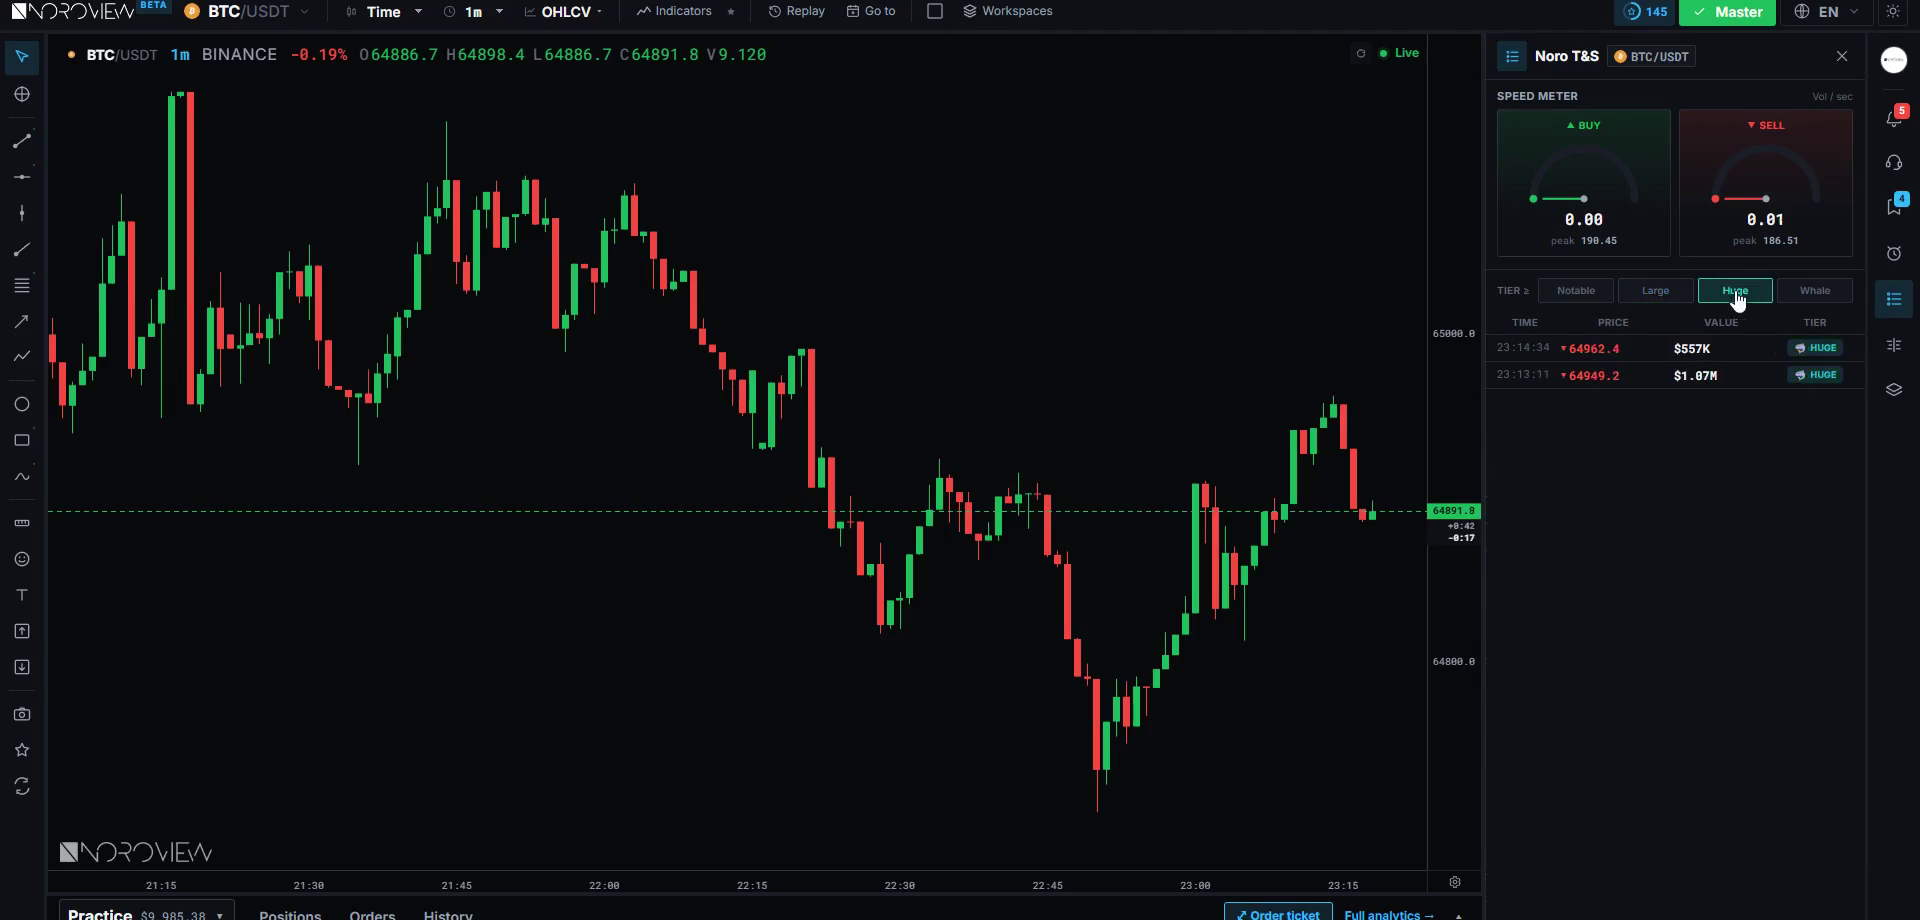Open bookmarks icon with 4 badge
1920x920 pixels.
pos(1894,206)
